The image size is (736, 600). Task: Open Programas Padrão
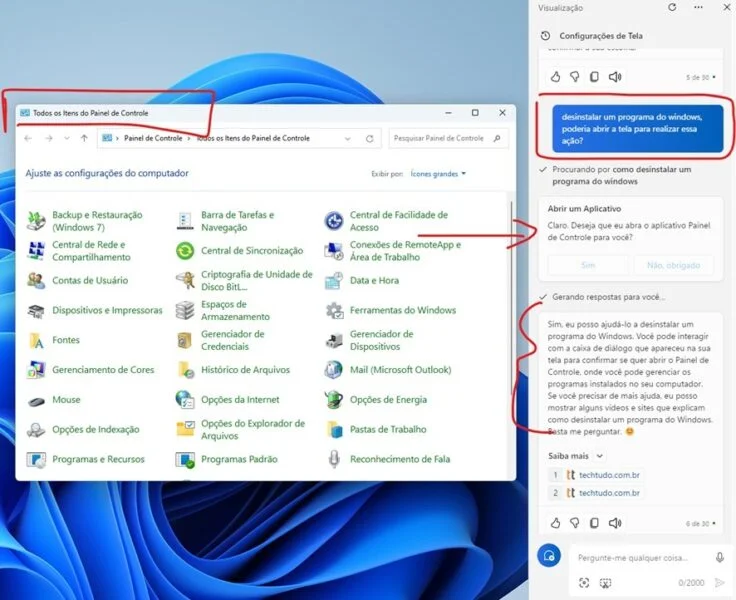coord(227,459)
